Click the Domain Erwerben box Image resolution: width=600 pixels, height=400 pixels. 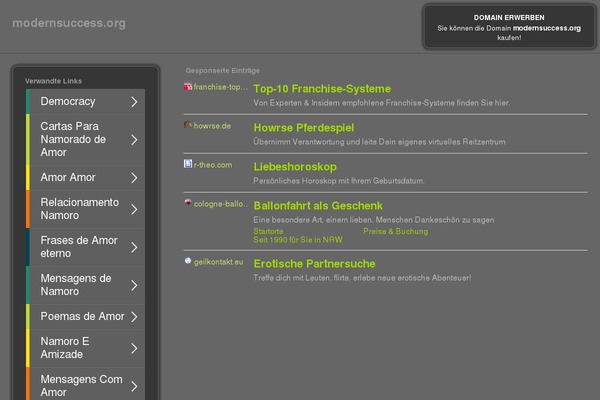509,27
